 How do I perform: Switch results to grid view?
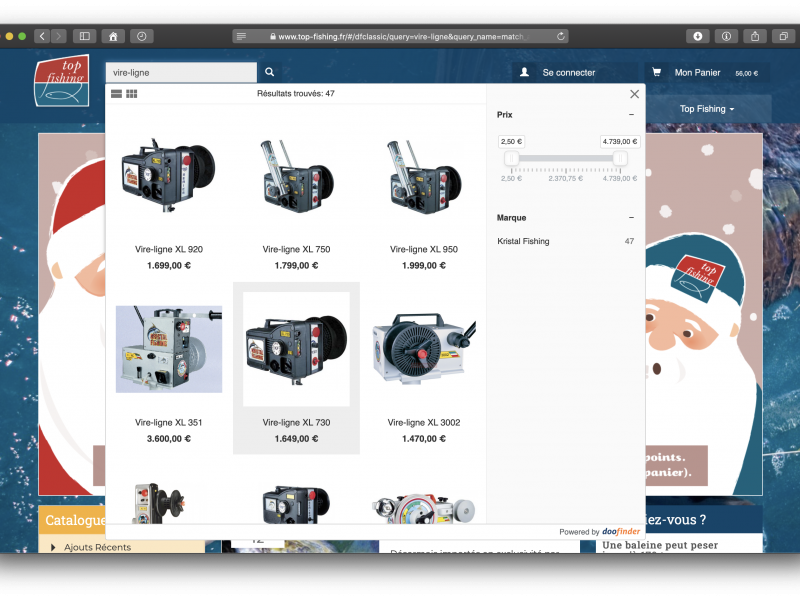coord(132,94)
